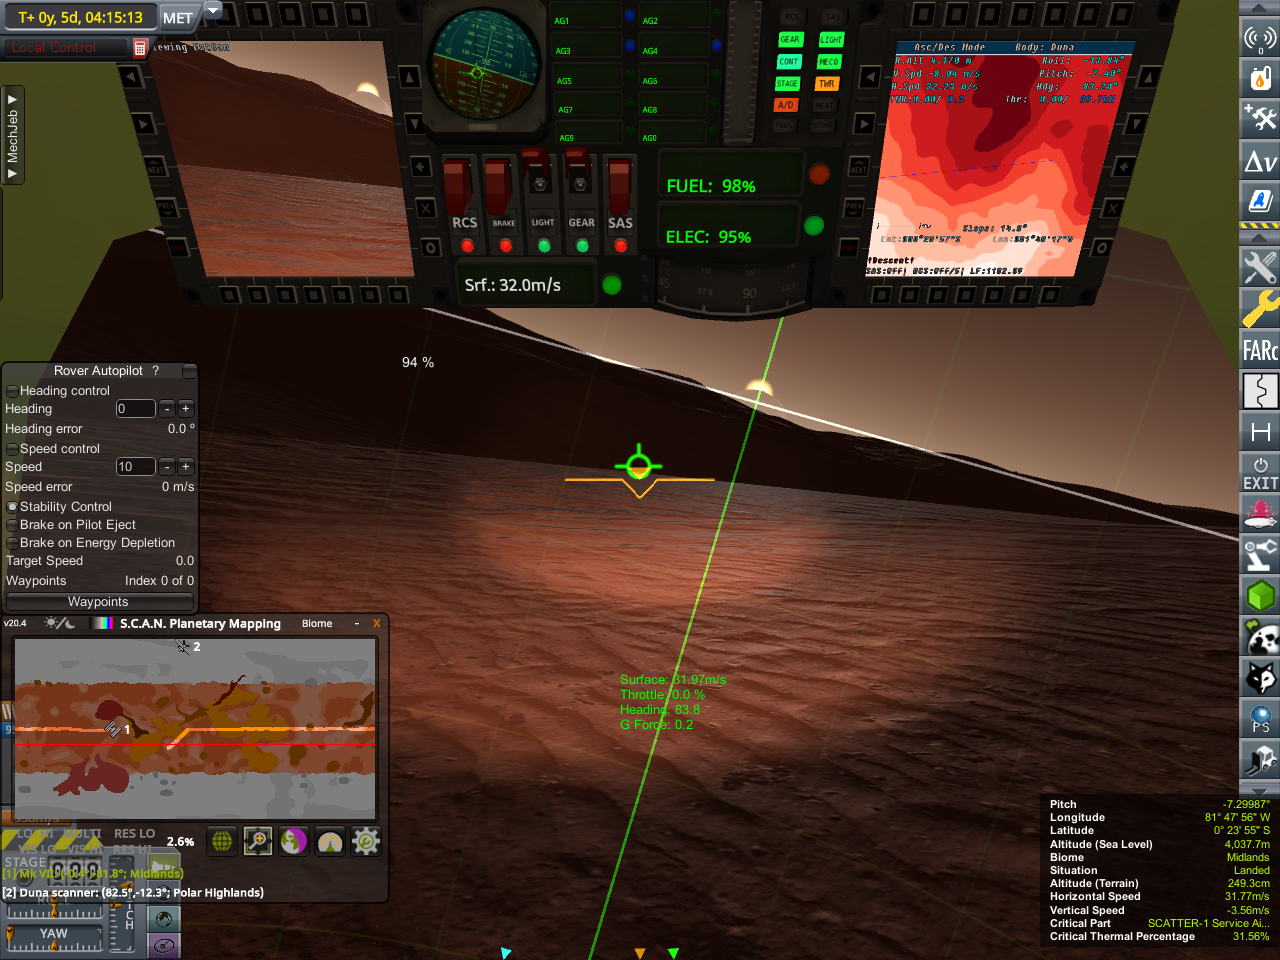
Task: Open the antenna signal toolbar icon
Action: [x=1259, y=39]
